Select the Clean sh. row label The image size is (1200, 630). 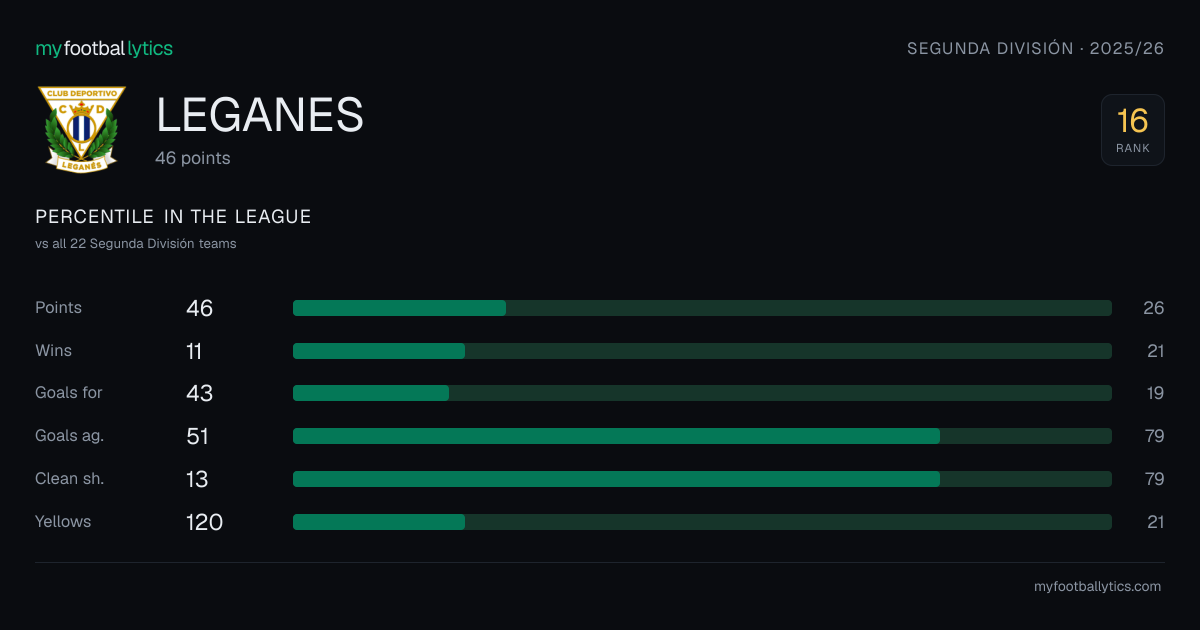69,479
